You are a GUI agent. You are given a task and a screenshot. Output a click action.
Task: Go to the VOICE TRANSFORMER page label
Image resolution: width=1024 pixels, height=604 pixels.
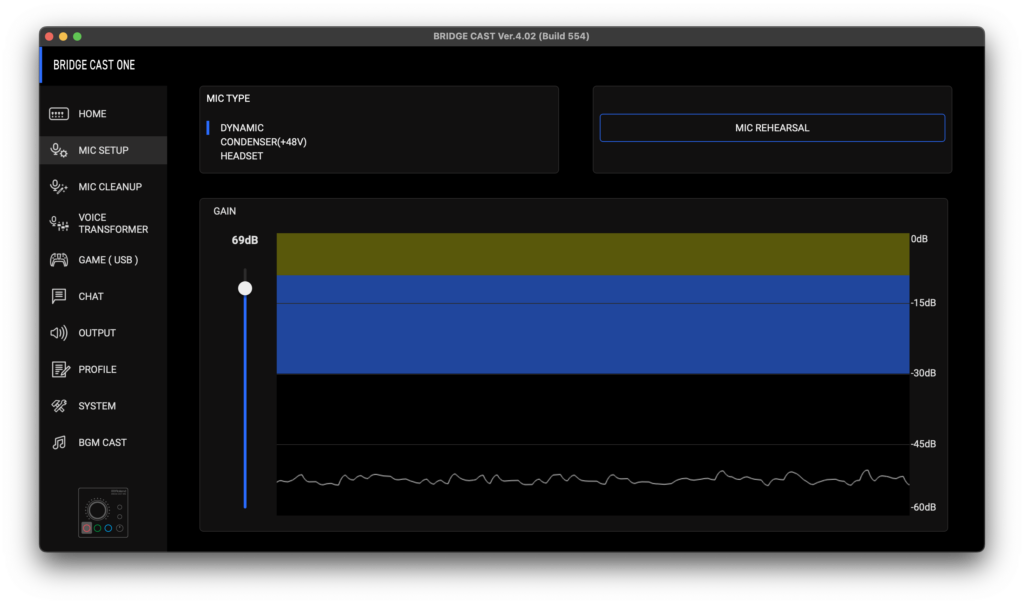point(113,223)
